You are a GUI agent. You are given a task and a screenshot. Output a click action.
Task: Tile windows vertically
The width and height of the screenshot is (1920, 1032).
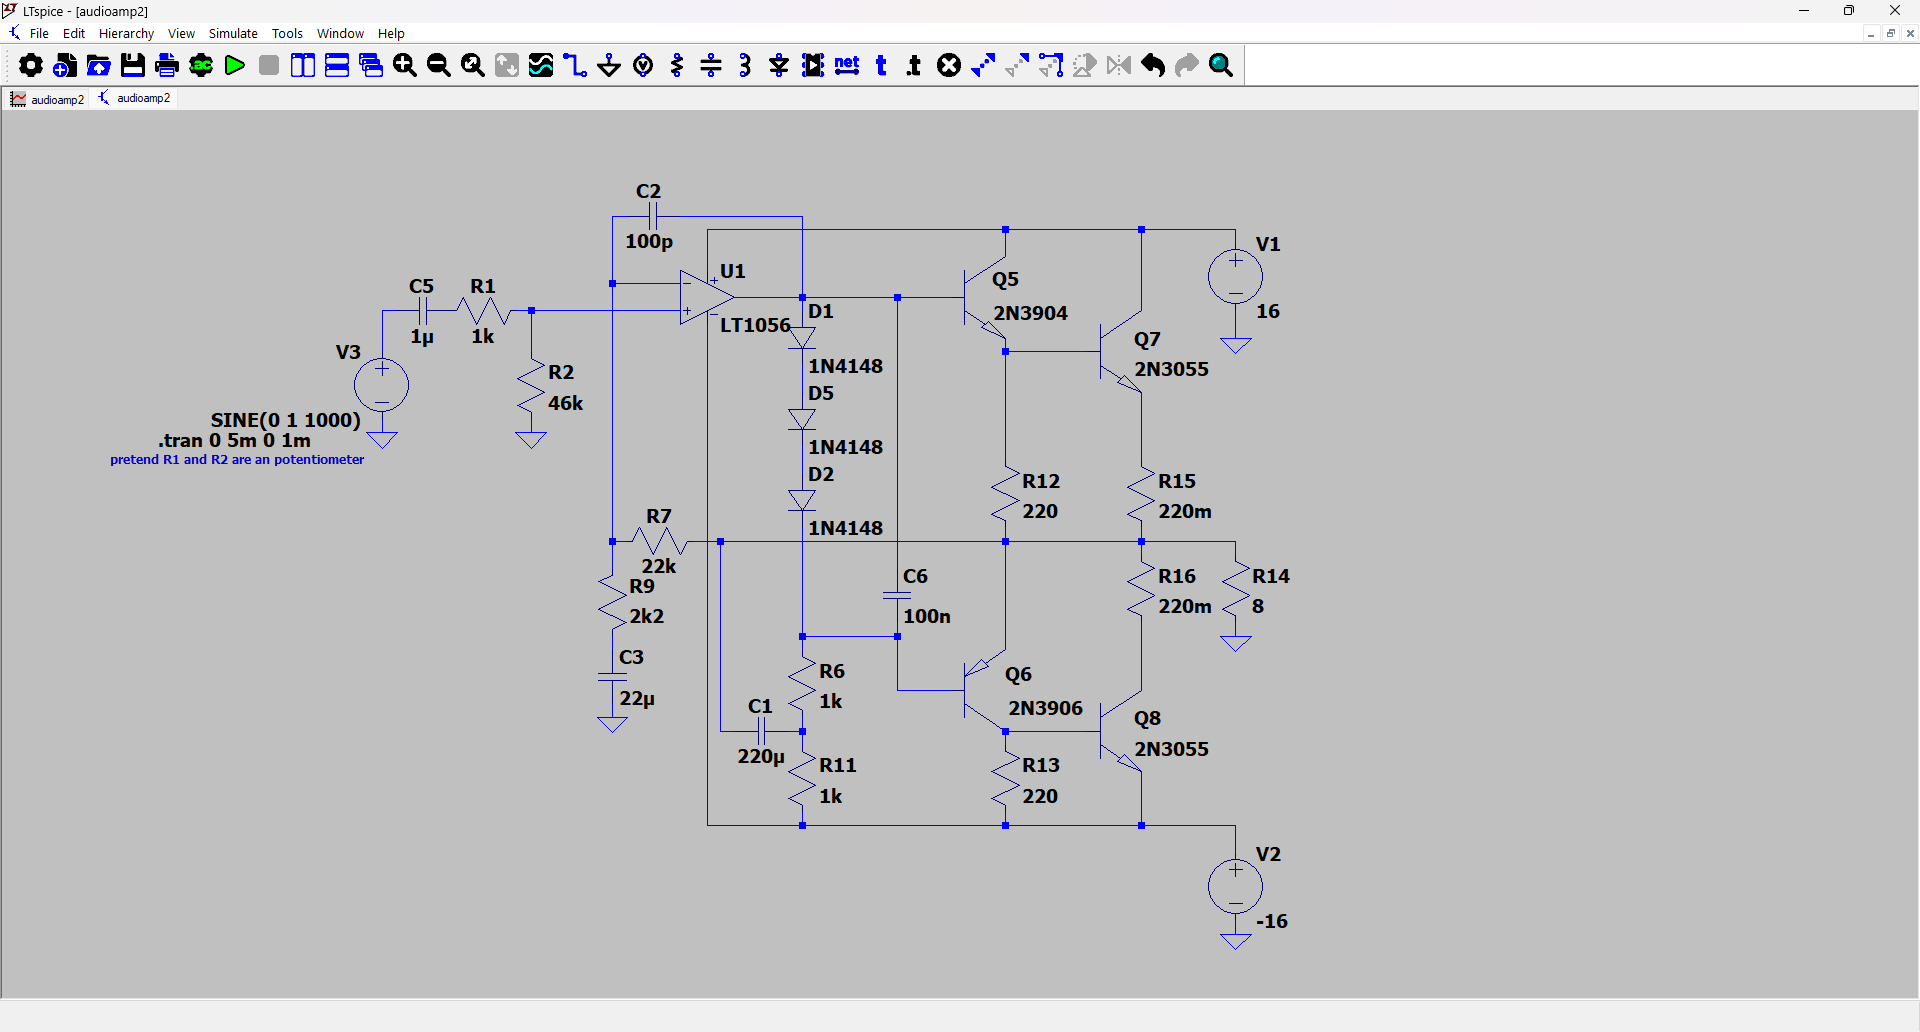(x=303, y=66)
